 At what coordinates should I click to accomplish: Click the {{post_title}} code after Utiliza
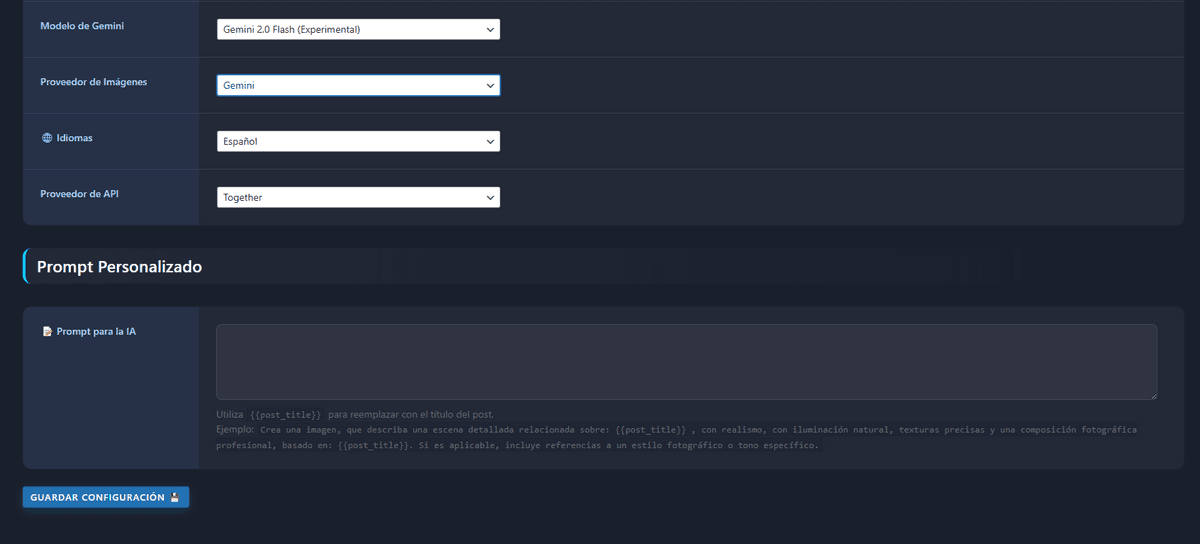(285, 415)
